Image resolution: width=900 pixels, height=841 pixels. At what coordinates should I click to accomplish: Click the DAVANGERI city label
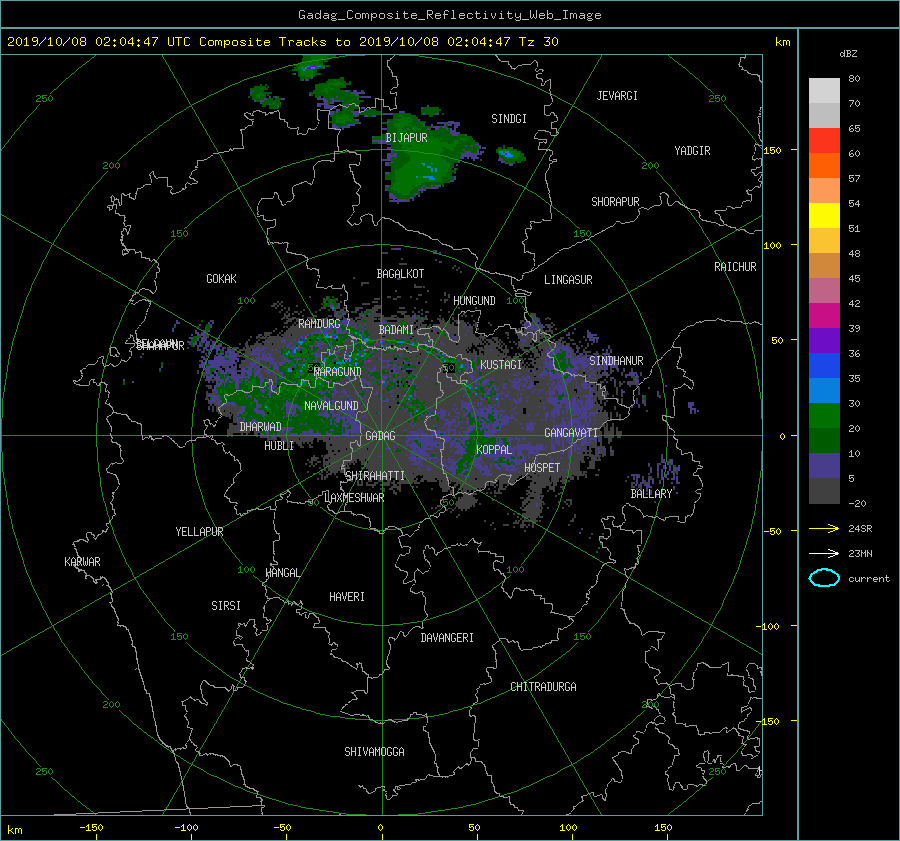point(447,638)
